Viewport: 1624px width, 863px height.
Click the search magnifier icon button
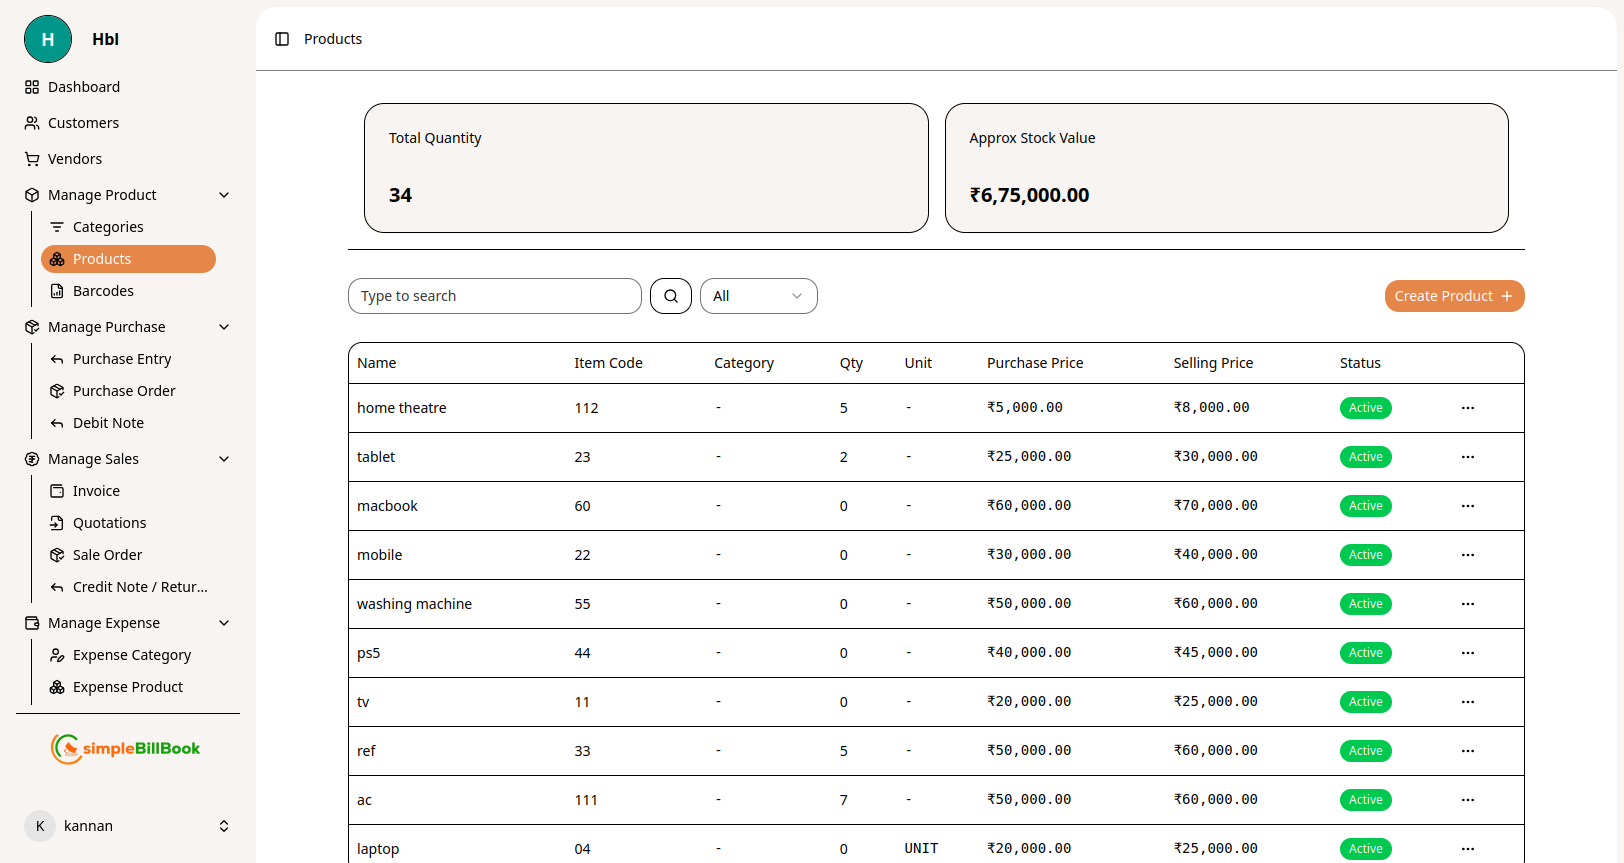click(670, 296)
